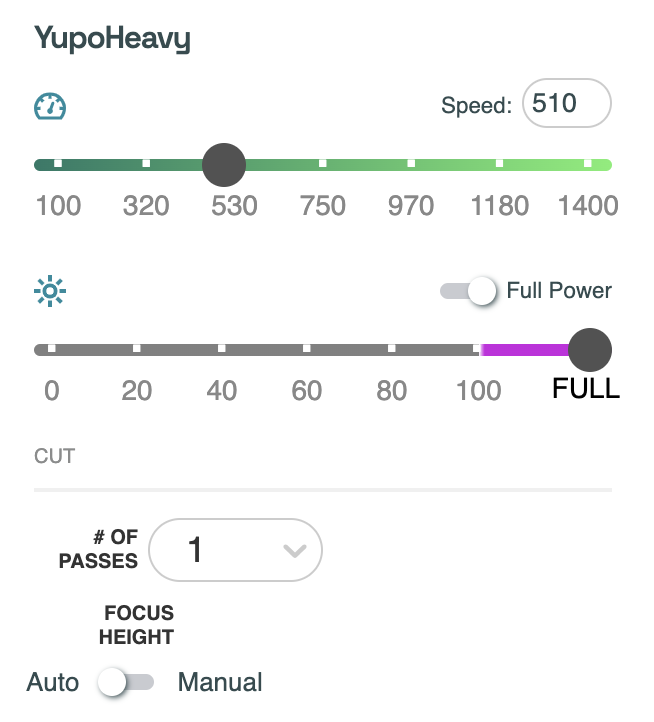The image size is (654, 722).
Task: Open the number of passes dropdown
Action: (x=236, y=550)
